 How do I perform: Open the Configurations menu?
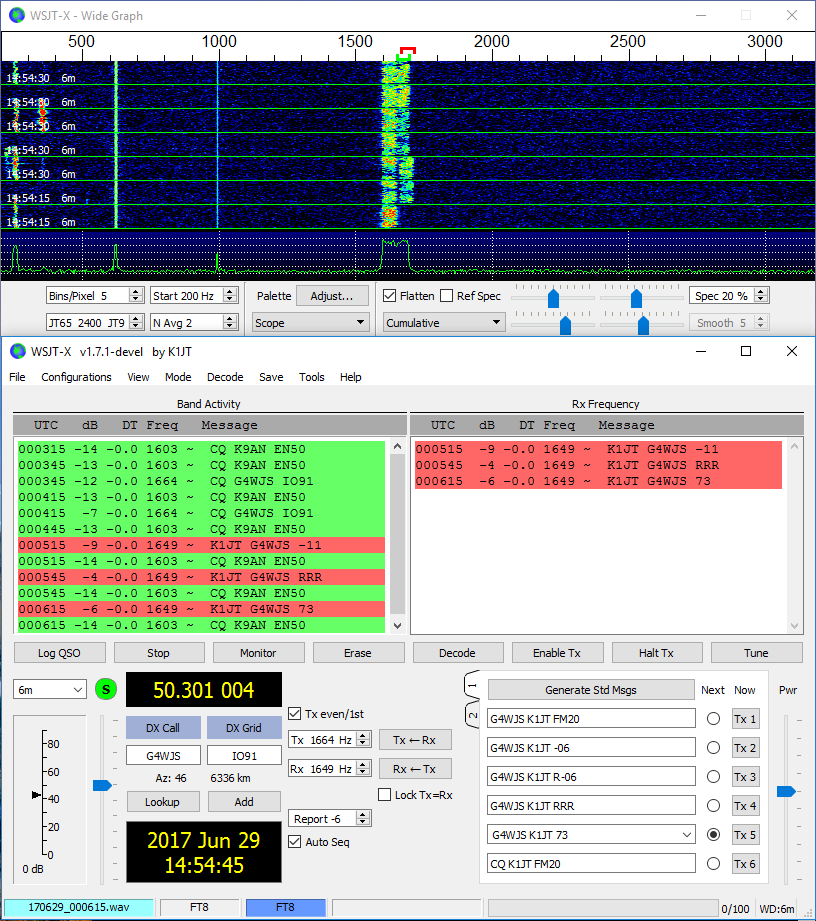pyautogui.click(x=76, y=377)
